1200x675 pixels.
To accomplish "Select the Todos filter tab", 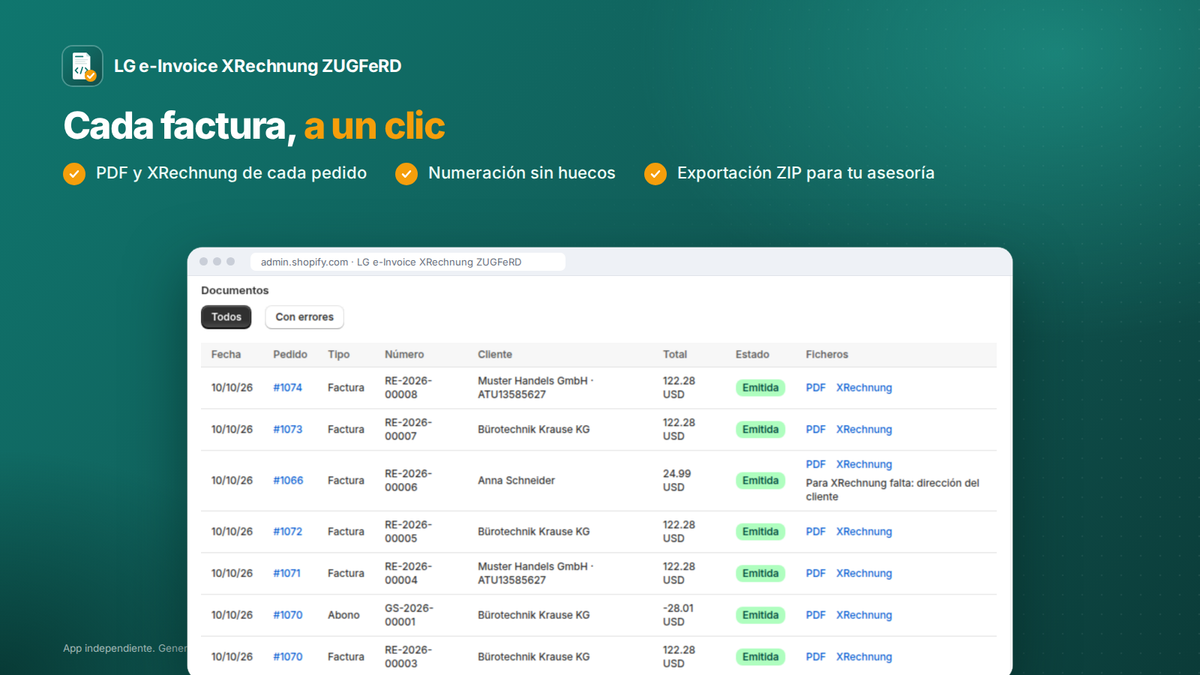I will click(226, 317).
